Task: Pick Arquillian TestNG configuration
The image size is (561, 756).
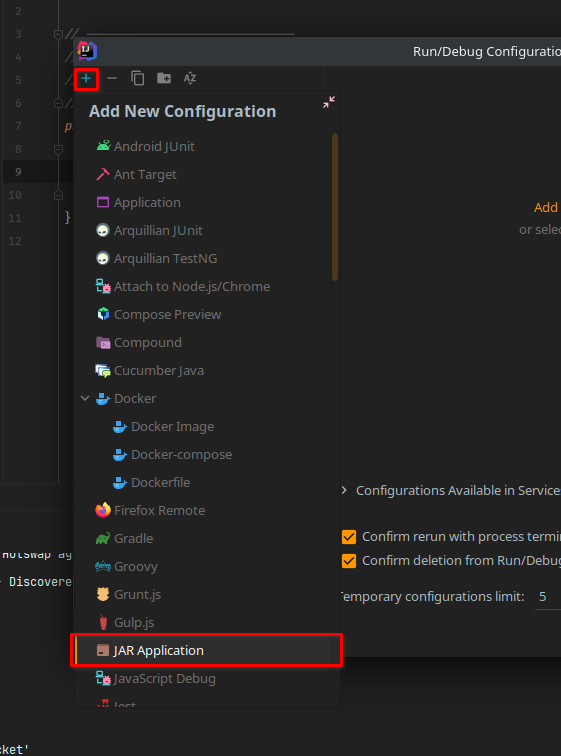Action: (207, 258)
